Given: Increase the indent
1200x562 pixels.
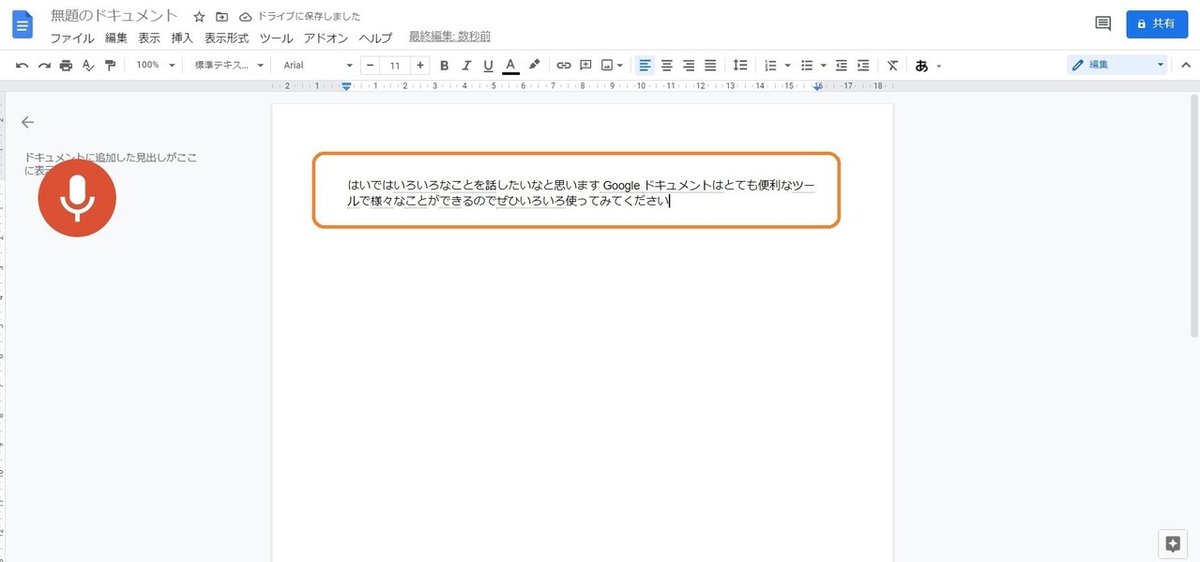Looking at the screenshot, I should pyautogui.click(x=863, y=65).
